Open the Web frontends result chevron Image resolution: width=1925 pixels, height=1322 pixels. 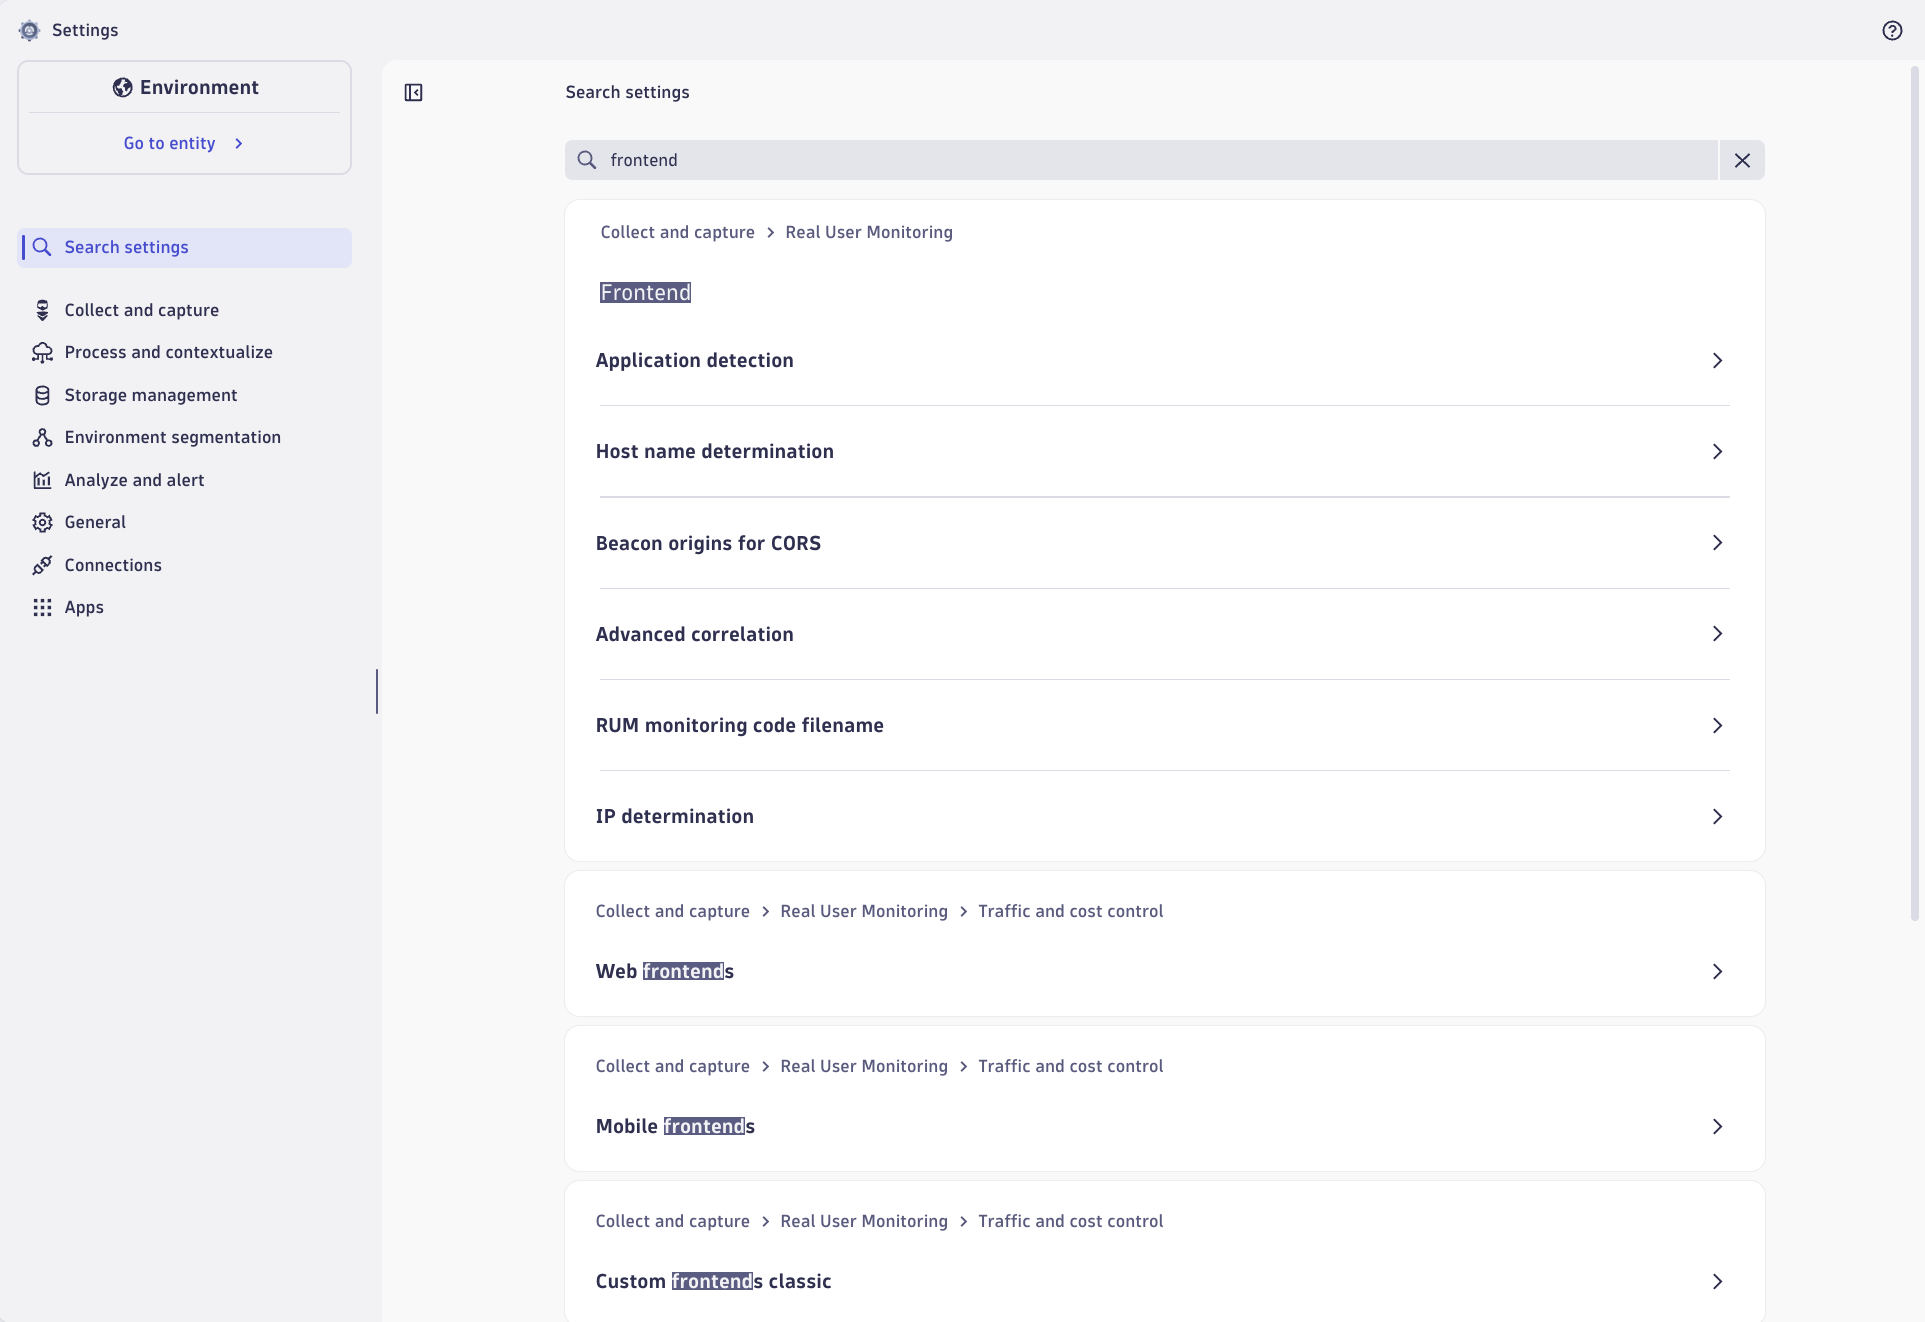click(1716, 971)
